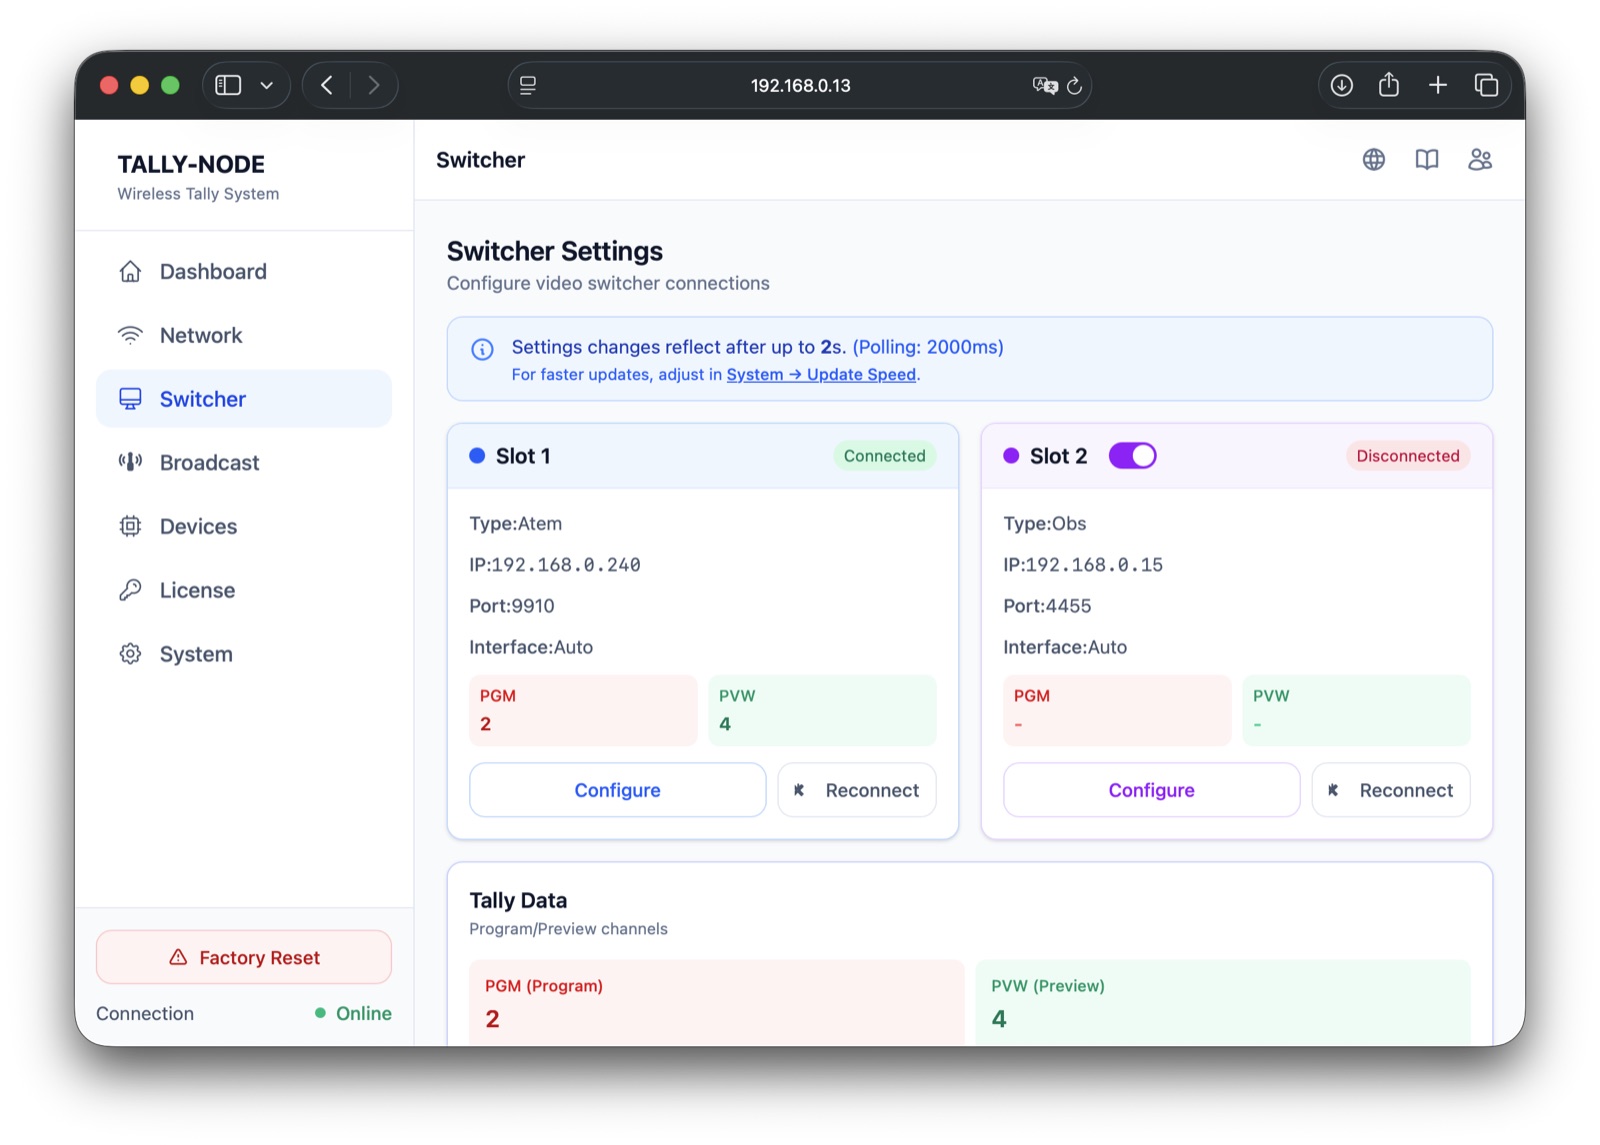Click Tally Data PGM (Program) panel
Screen dimensions: 1600x1145
[717, 1003]
